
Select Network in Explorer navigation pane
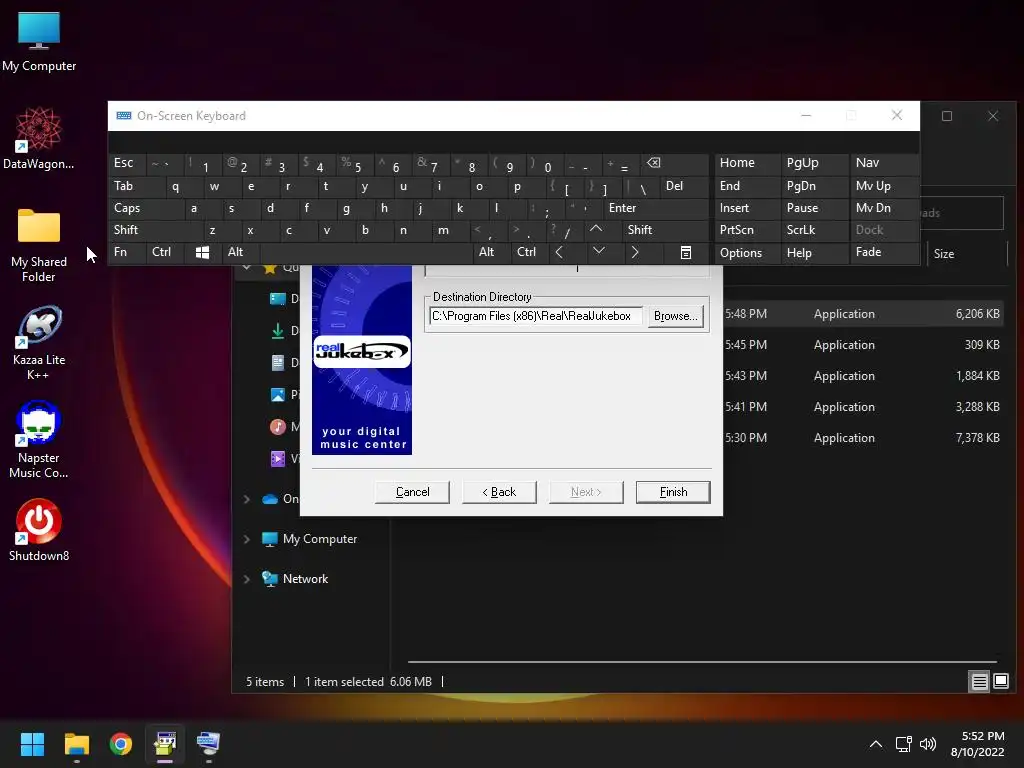(x=305, y=579)
